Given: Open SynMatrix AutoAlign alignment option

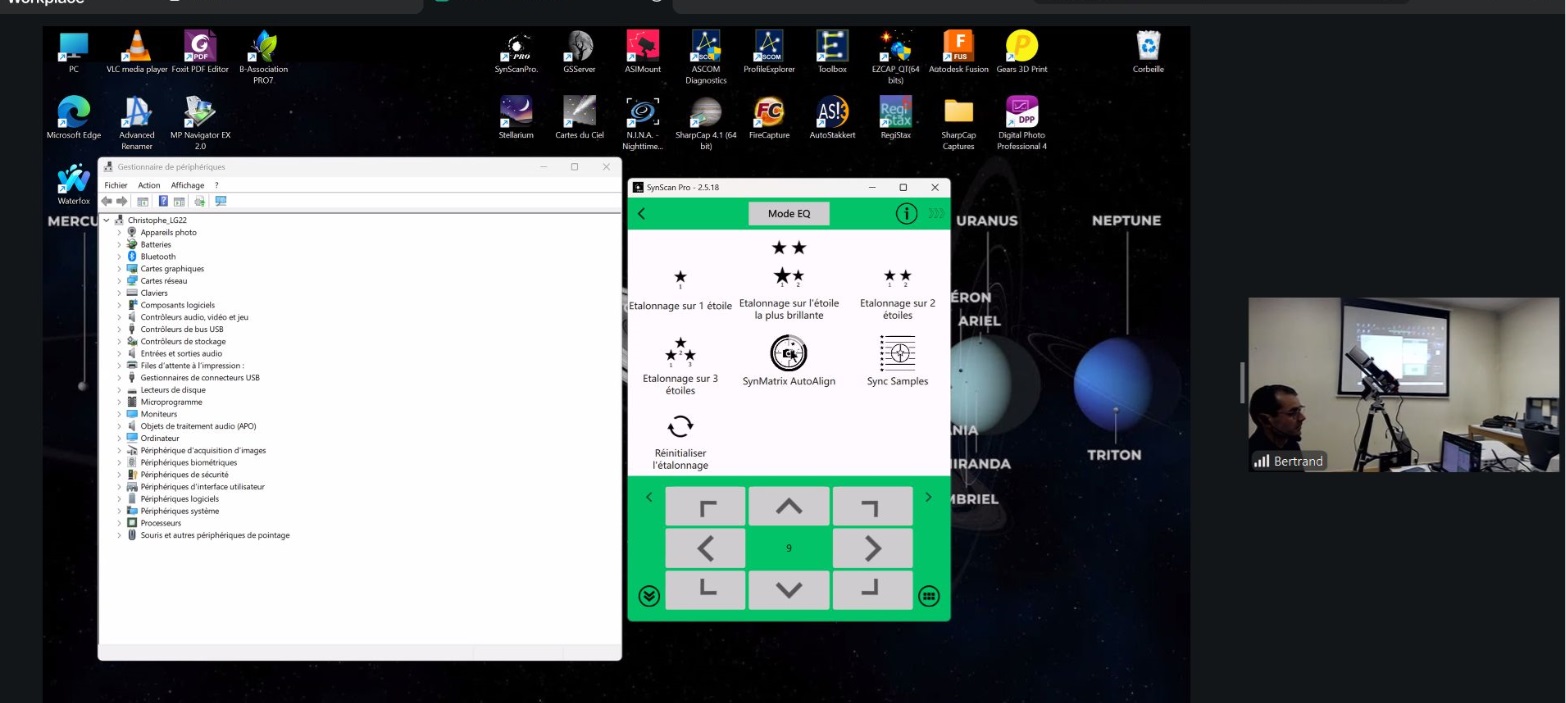Looking at the screenshot, I should click(788, 353).
